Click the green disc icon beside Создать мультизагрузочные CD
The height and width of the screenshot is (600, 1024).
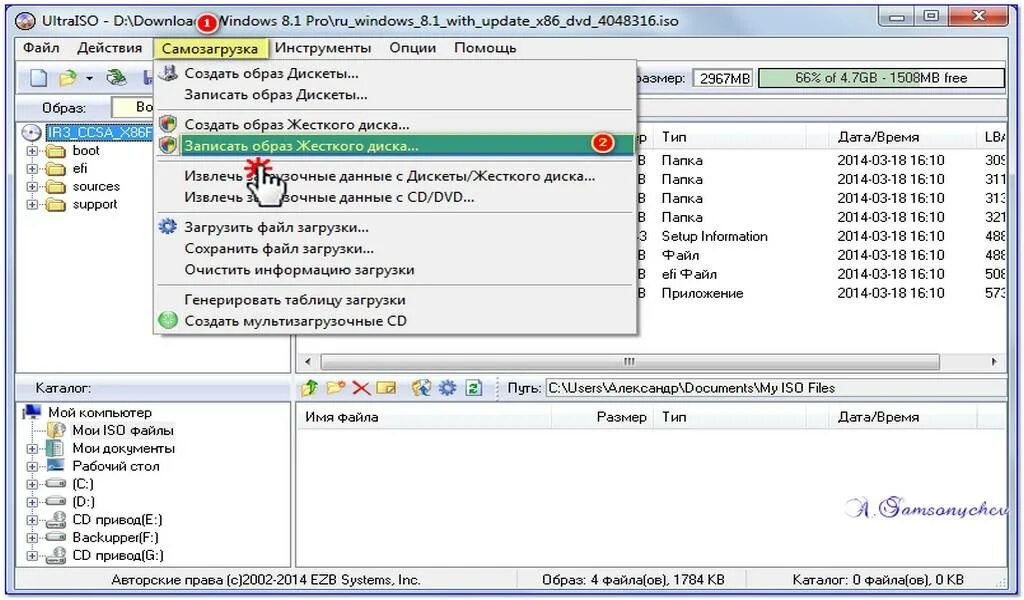point(168,321)
